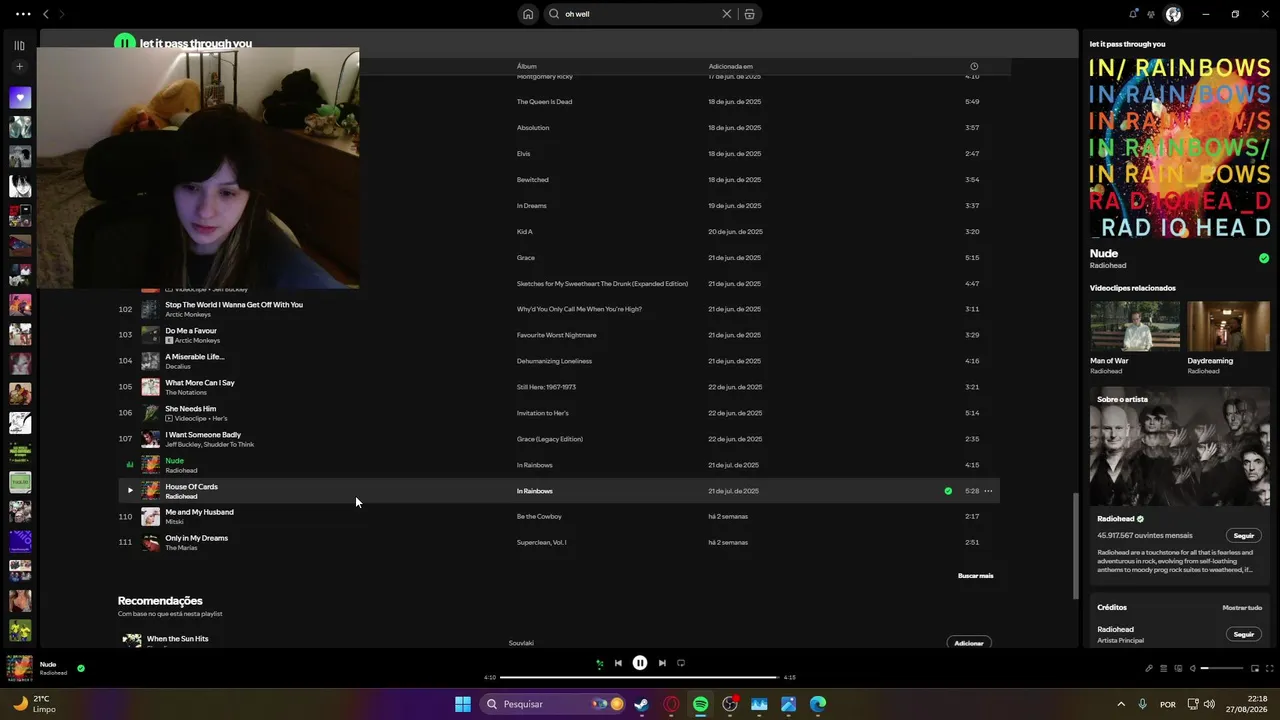Open the mini player

(1253, 668)
